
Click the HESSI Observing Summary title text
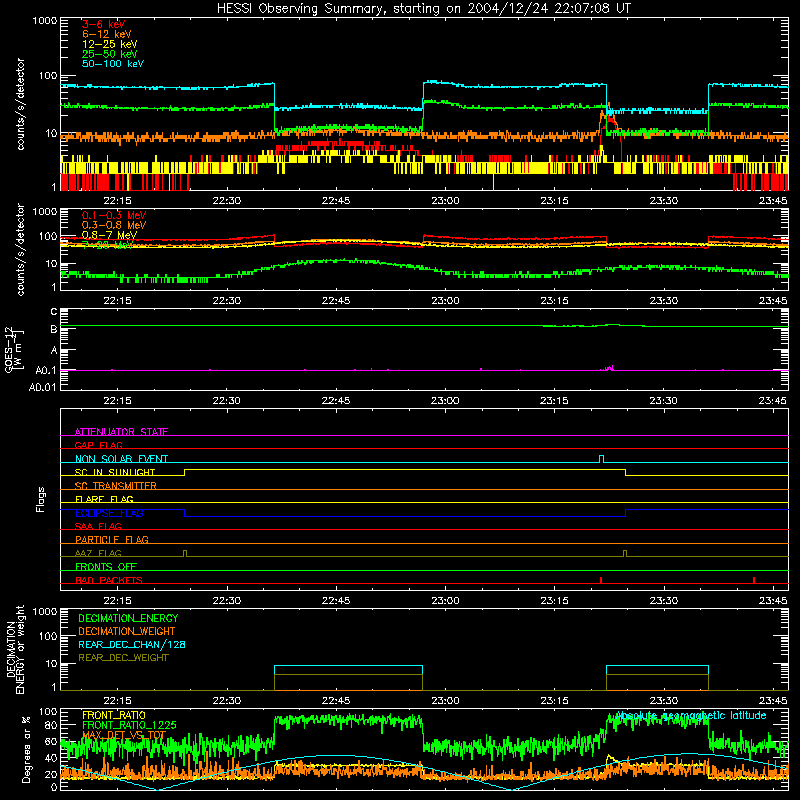[424, 9]
